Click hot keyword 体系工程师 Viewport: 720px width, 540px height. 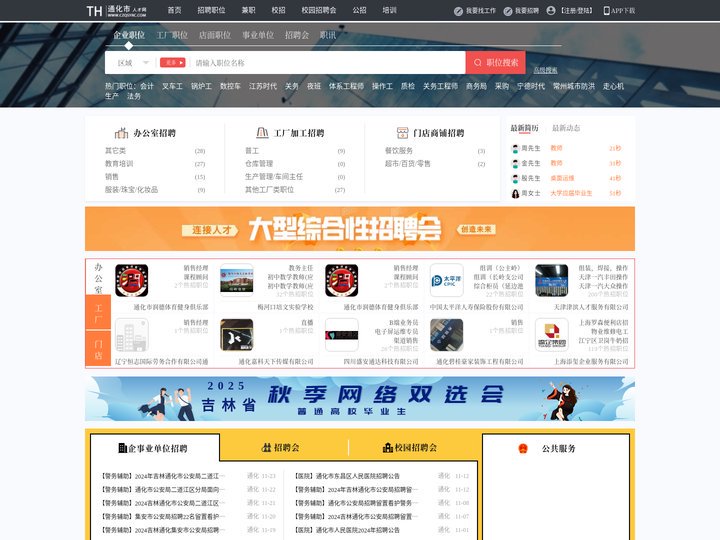point(346,86)
